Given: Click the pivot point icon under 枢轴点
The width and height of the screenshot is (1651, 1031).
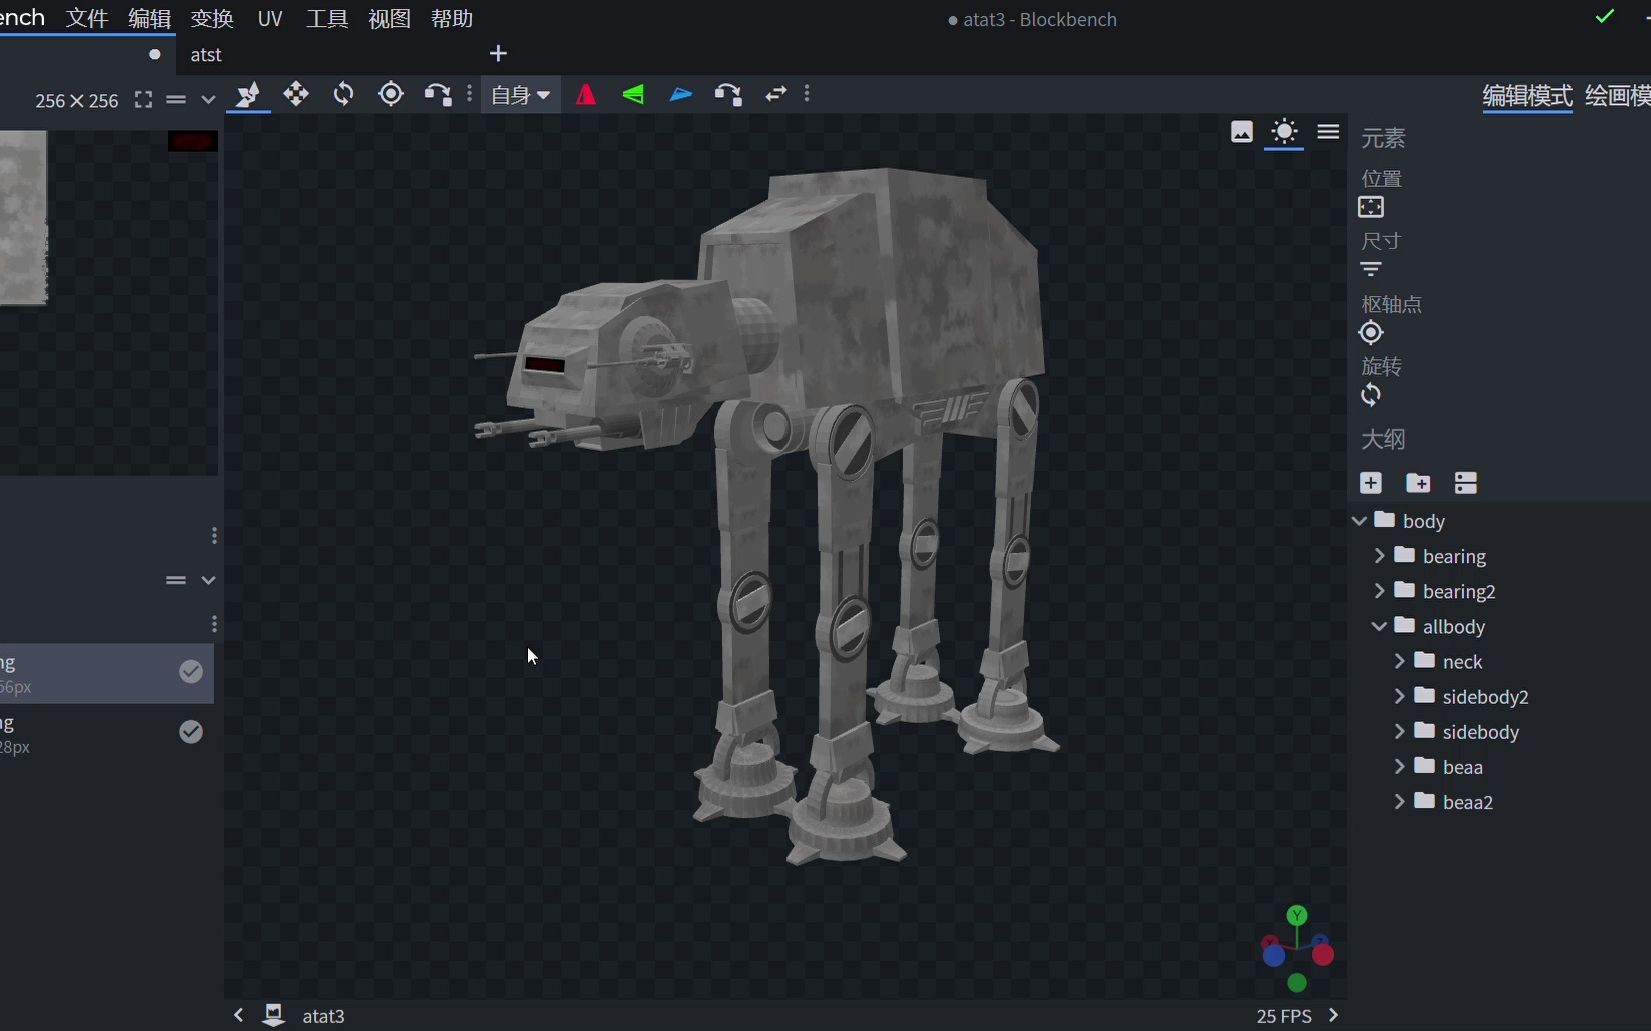Looking at the screenshot, I should coord(1371,333).
